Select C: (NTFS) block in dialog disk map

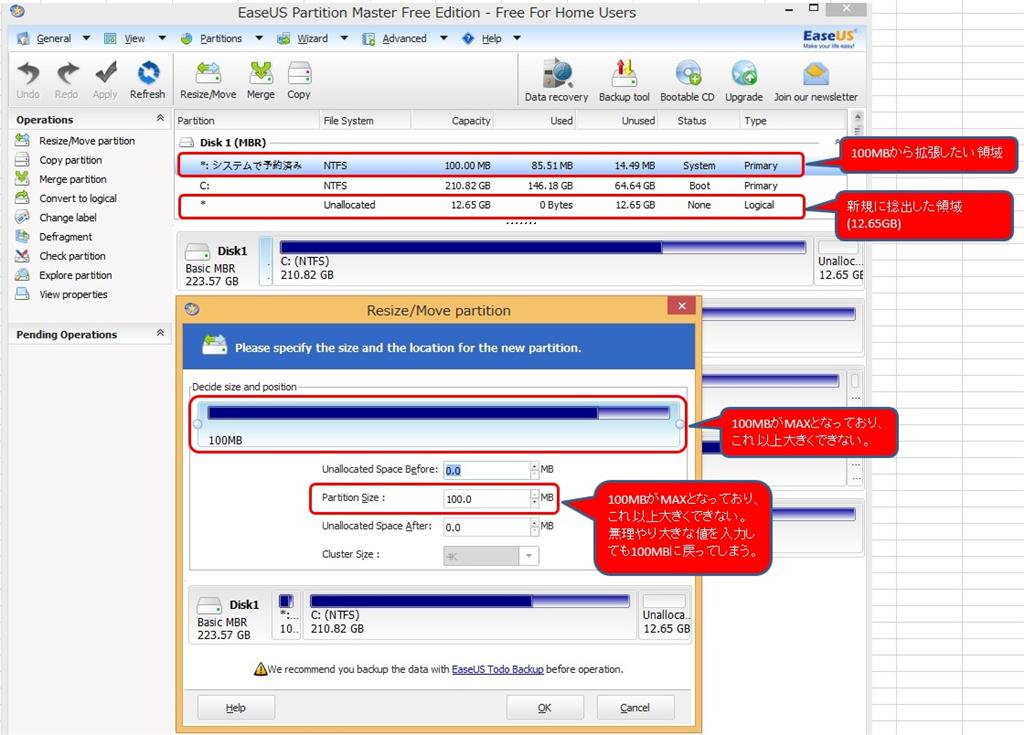tap(469, 615)
